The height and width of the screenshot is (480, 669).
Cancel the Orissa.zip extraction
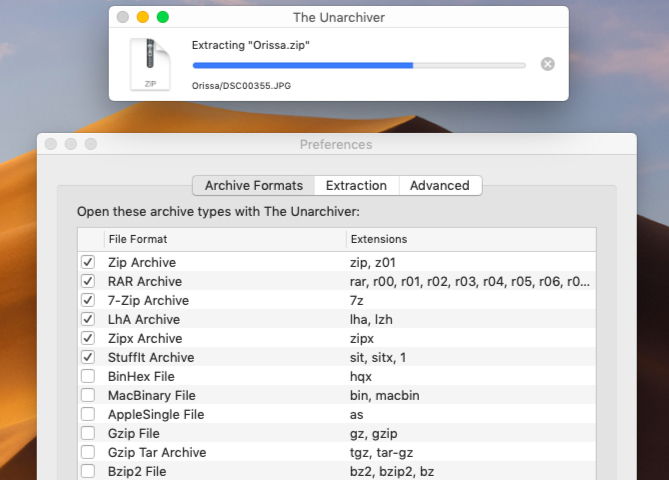pyautogui.click(x=547, y=64)
